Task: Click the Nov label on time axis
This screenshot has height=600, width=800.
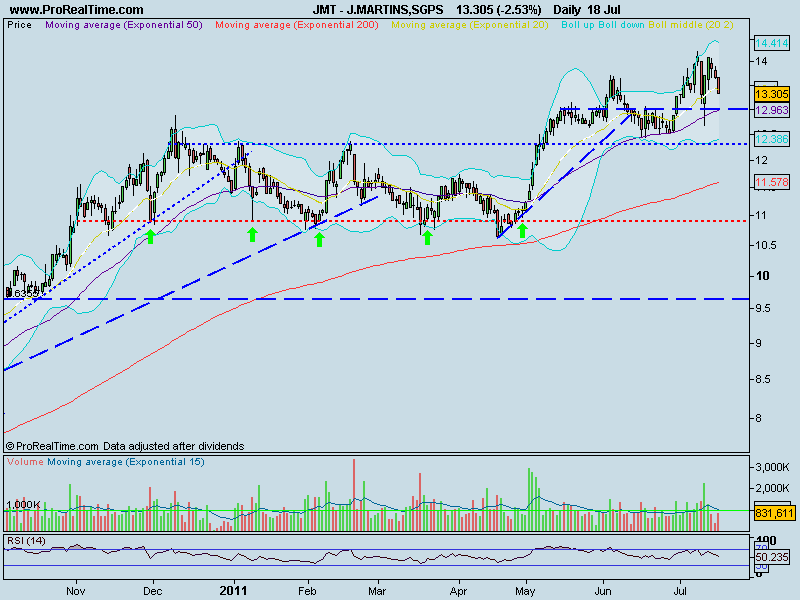Action: coord(76,591)
